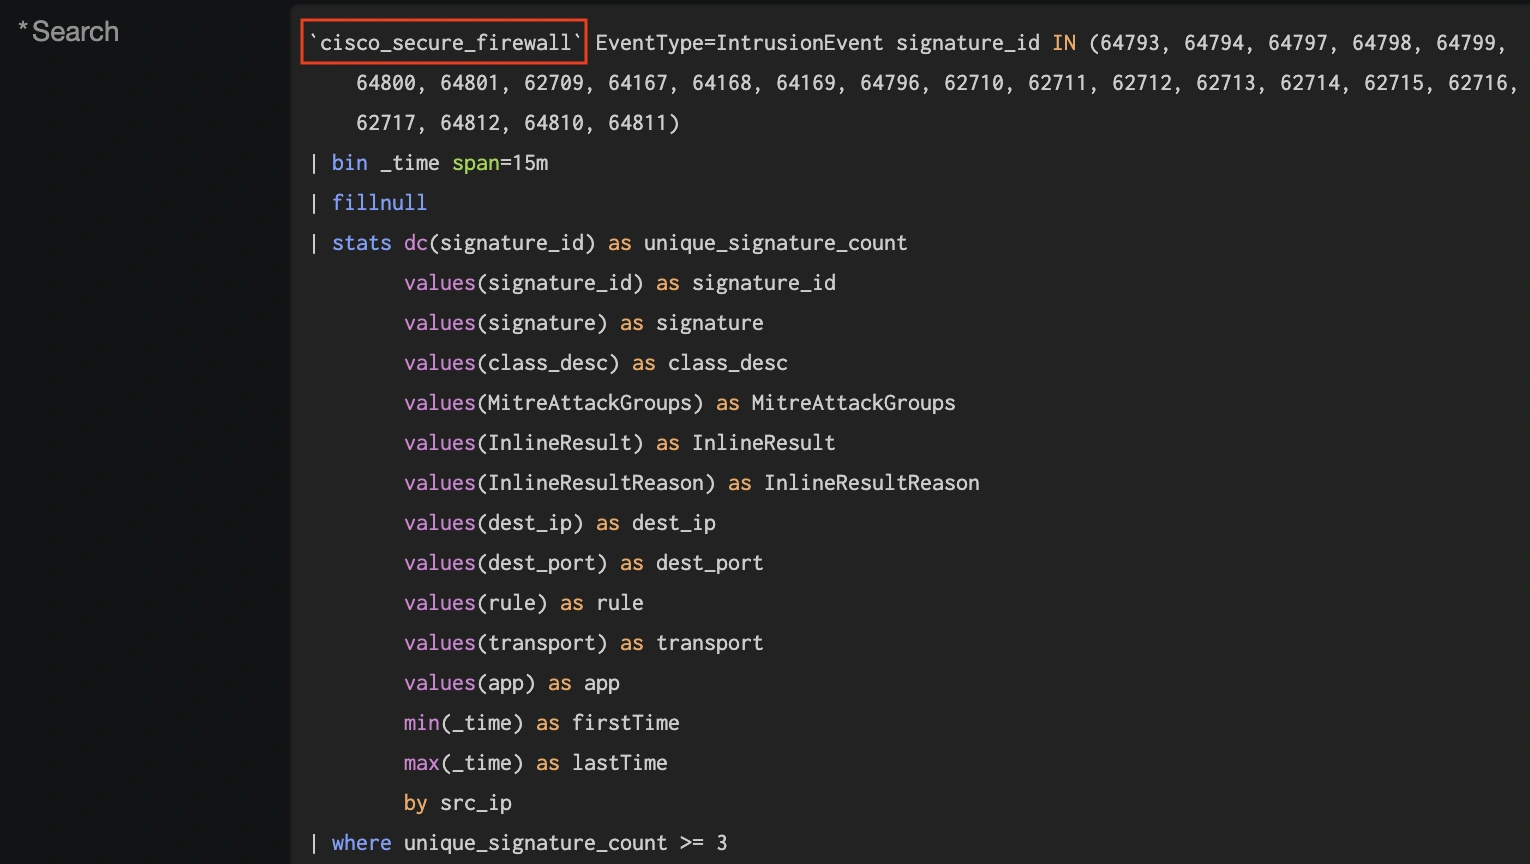Screen dimensions: 1530x864
Task: Place cursor on max(_time) function
Action: (463, 763)
